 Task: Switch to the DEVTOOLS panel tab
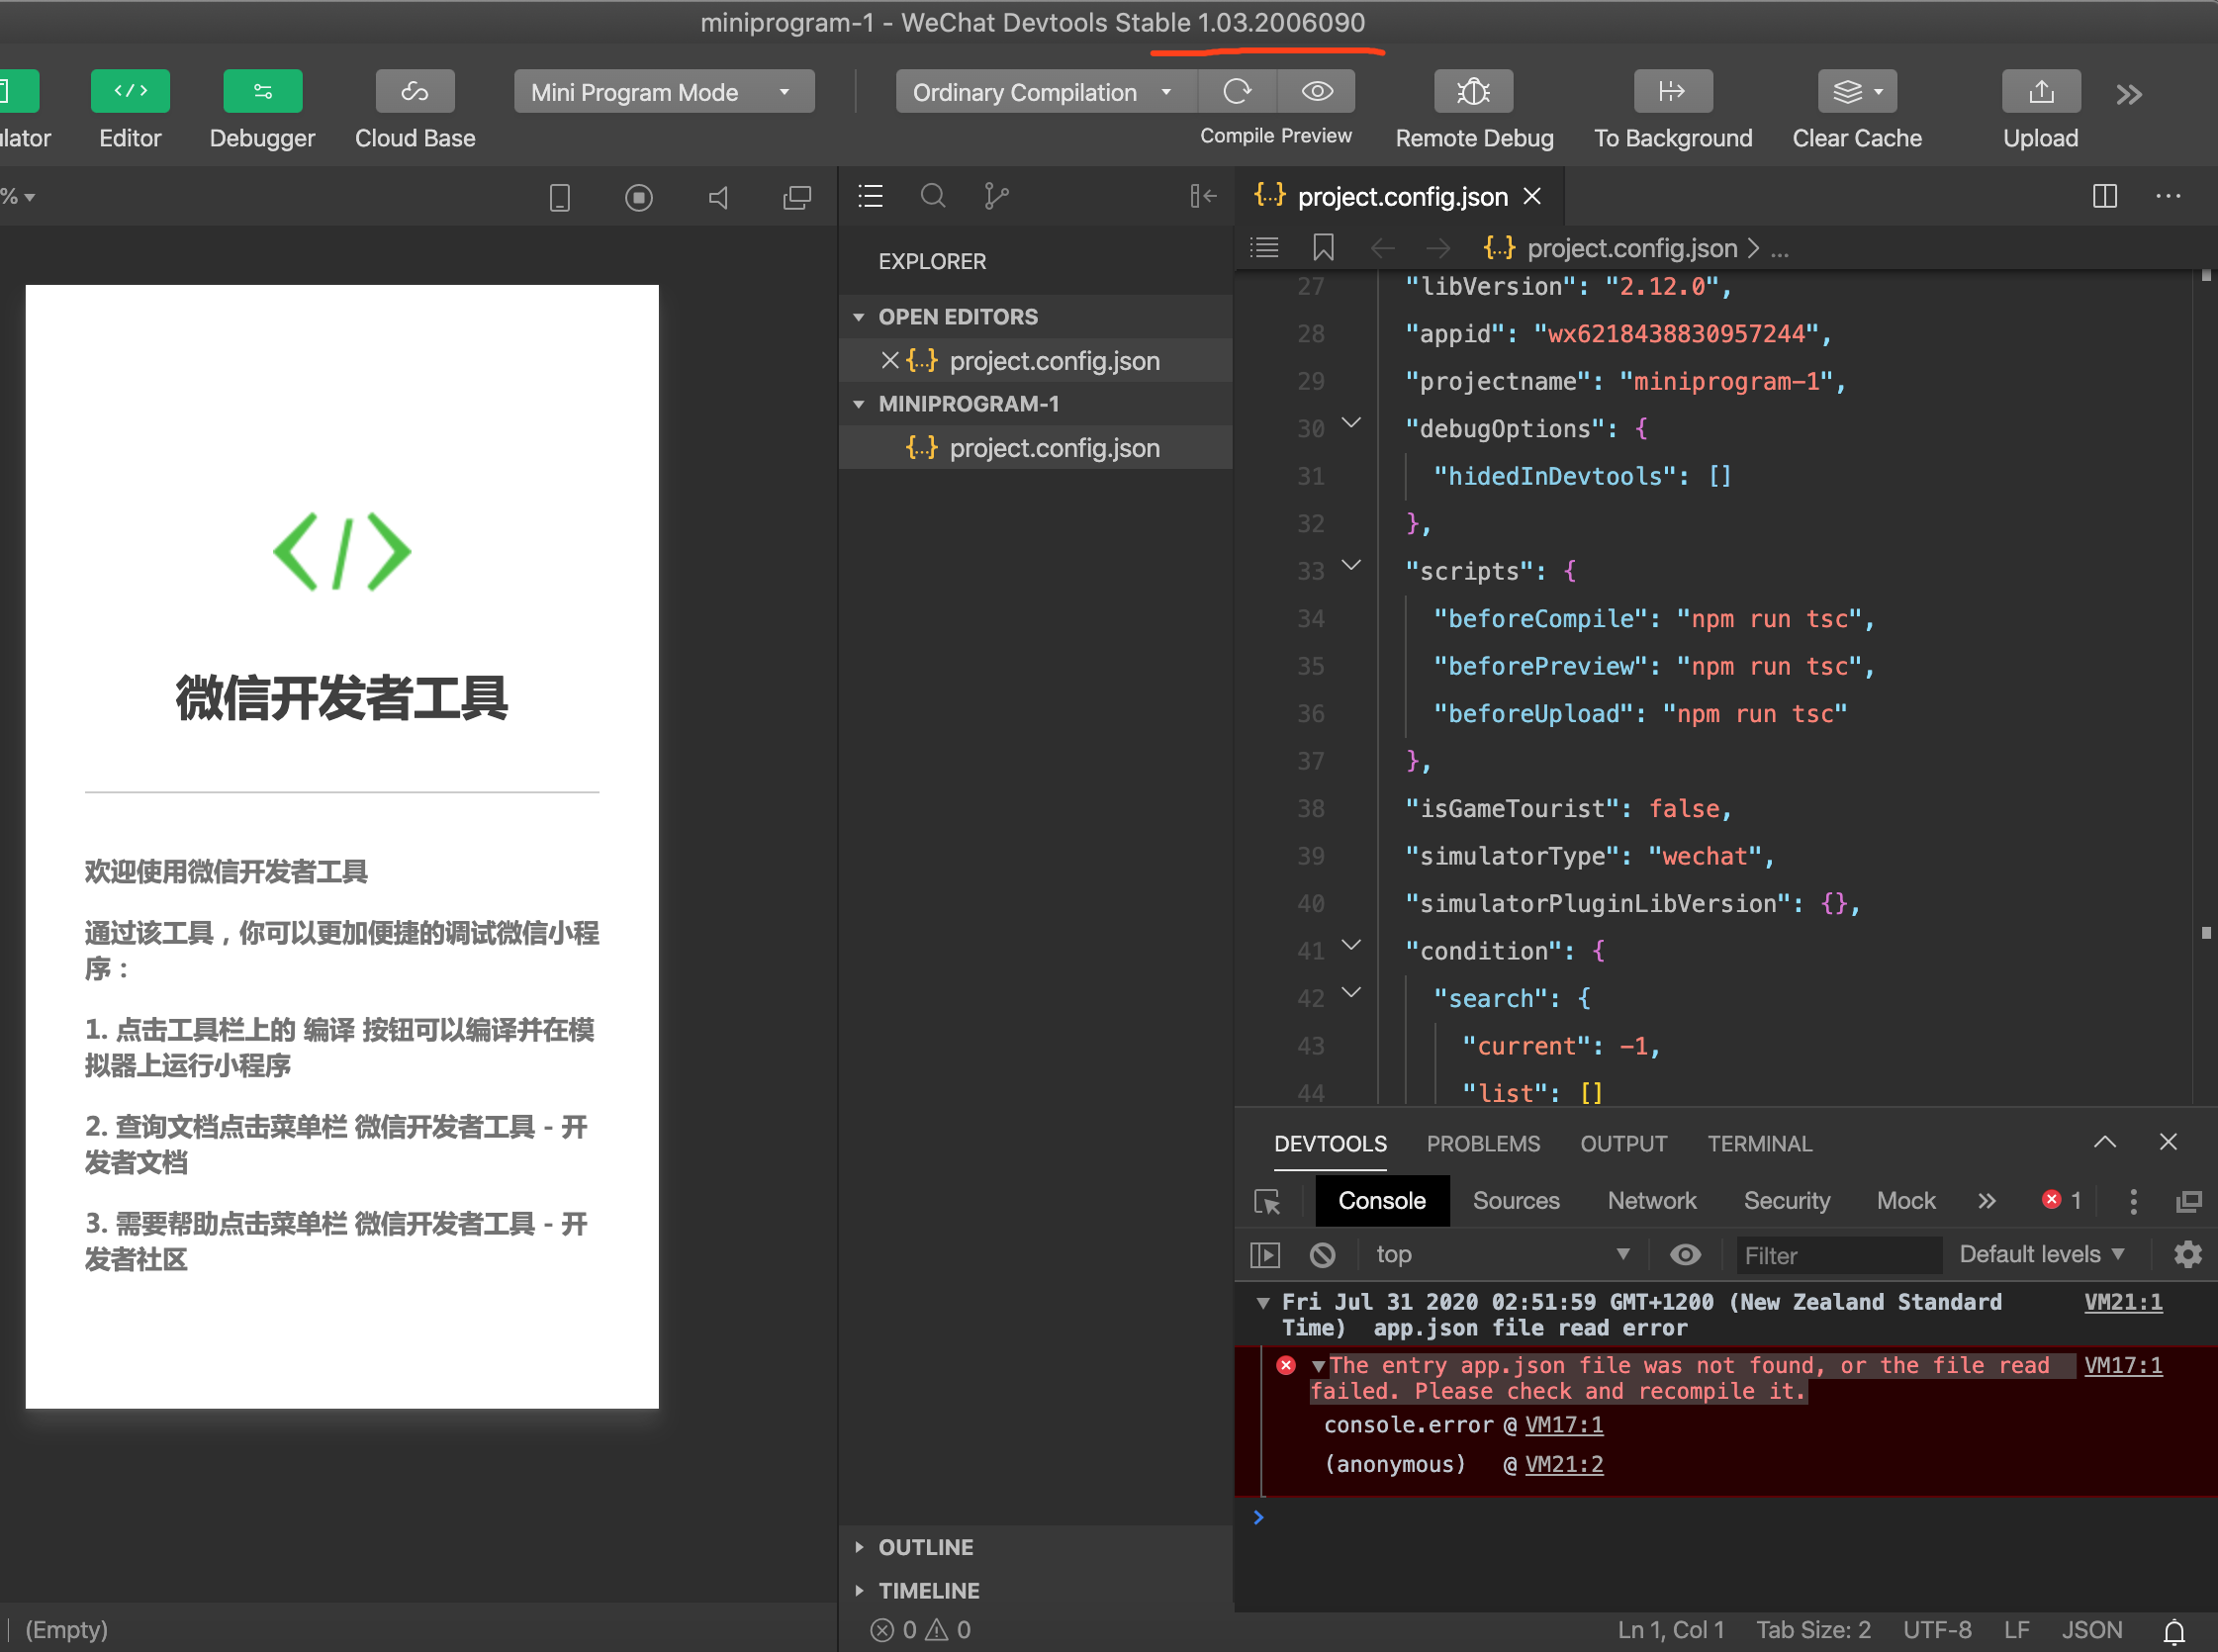pos(1330,1143)
